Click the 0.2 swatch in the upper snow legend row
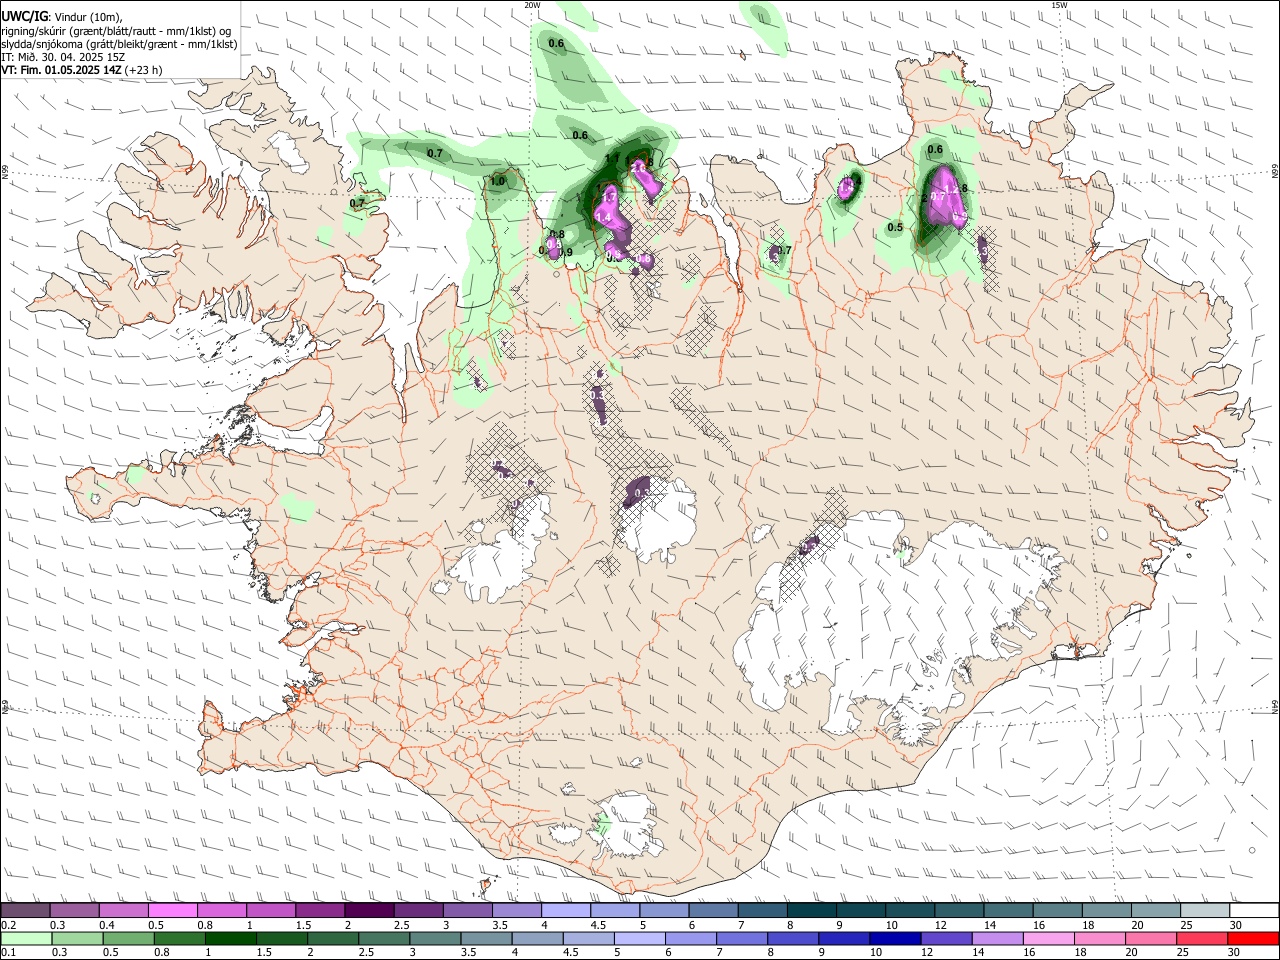The height and width of the screenshot is (960, 1280). [25, 911]
